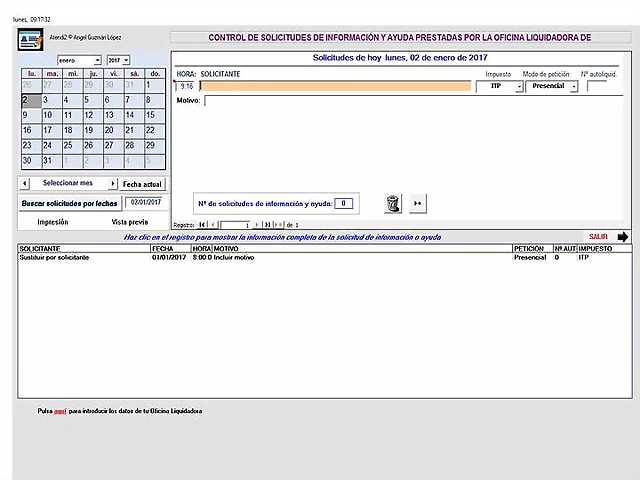Click Vista previa button
Screen dimensions: 640x480
pos(130,222)
